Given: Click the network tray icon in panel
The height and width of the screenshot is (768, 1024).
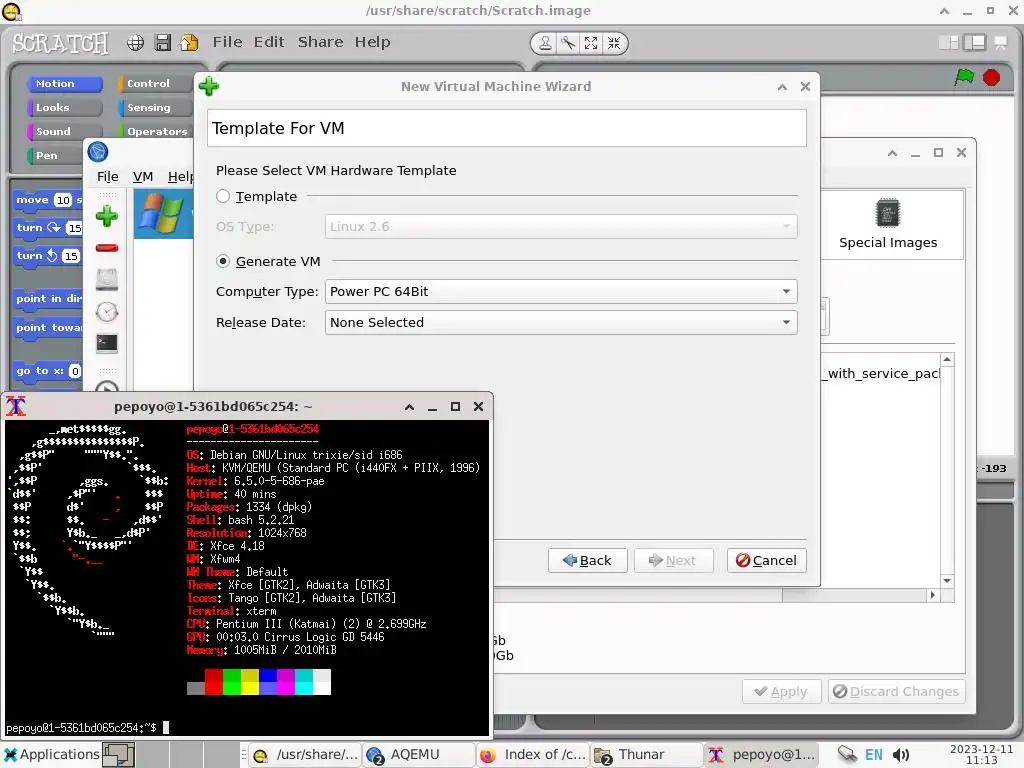Looking at the screenshot, I should pos(847,754).
